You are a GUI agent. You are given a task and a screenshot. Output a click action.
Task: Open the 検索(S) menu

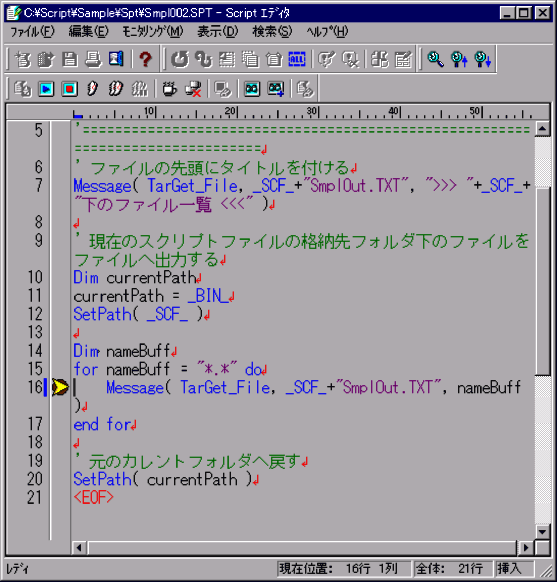(x=272, y=32)
